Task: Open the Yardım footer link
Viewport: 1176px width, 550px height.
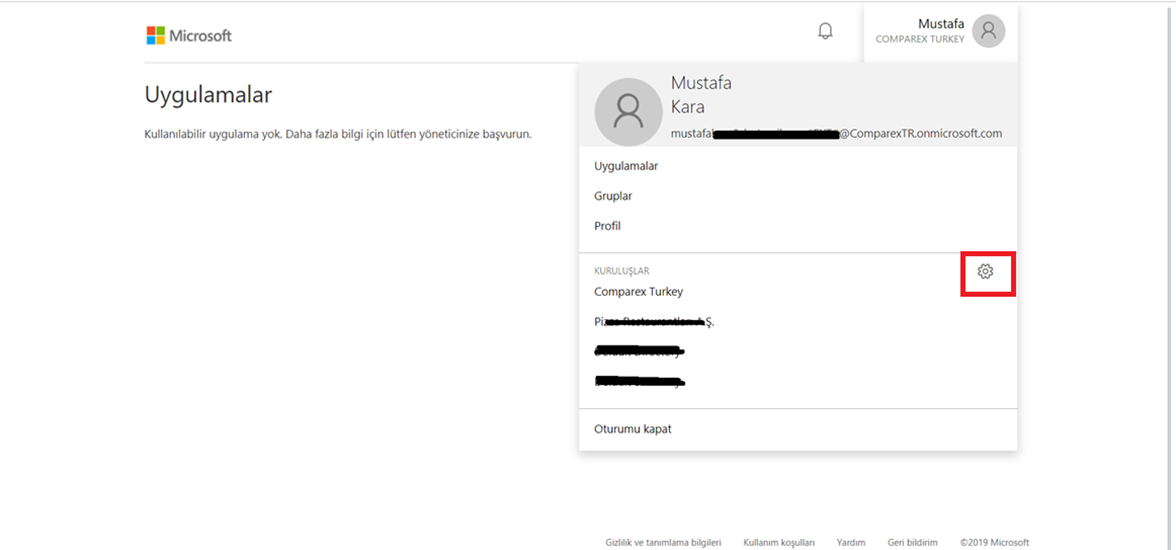Action: click(851, 542)
